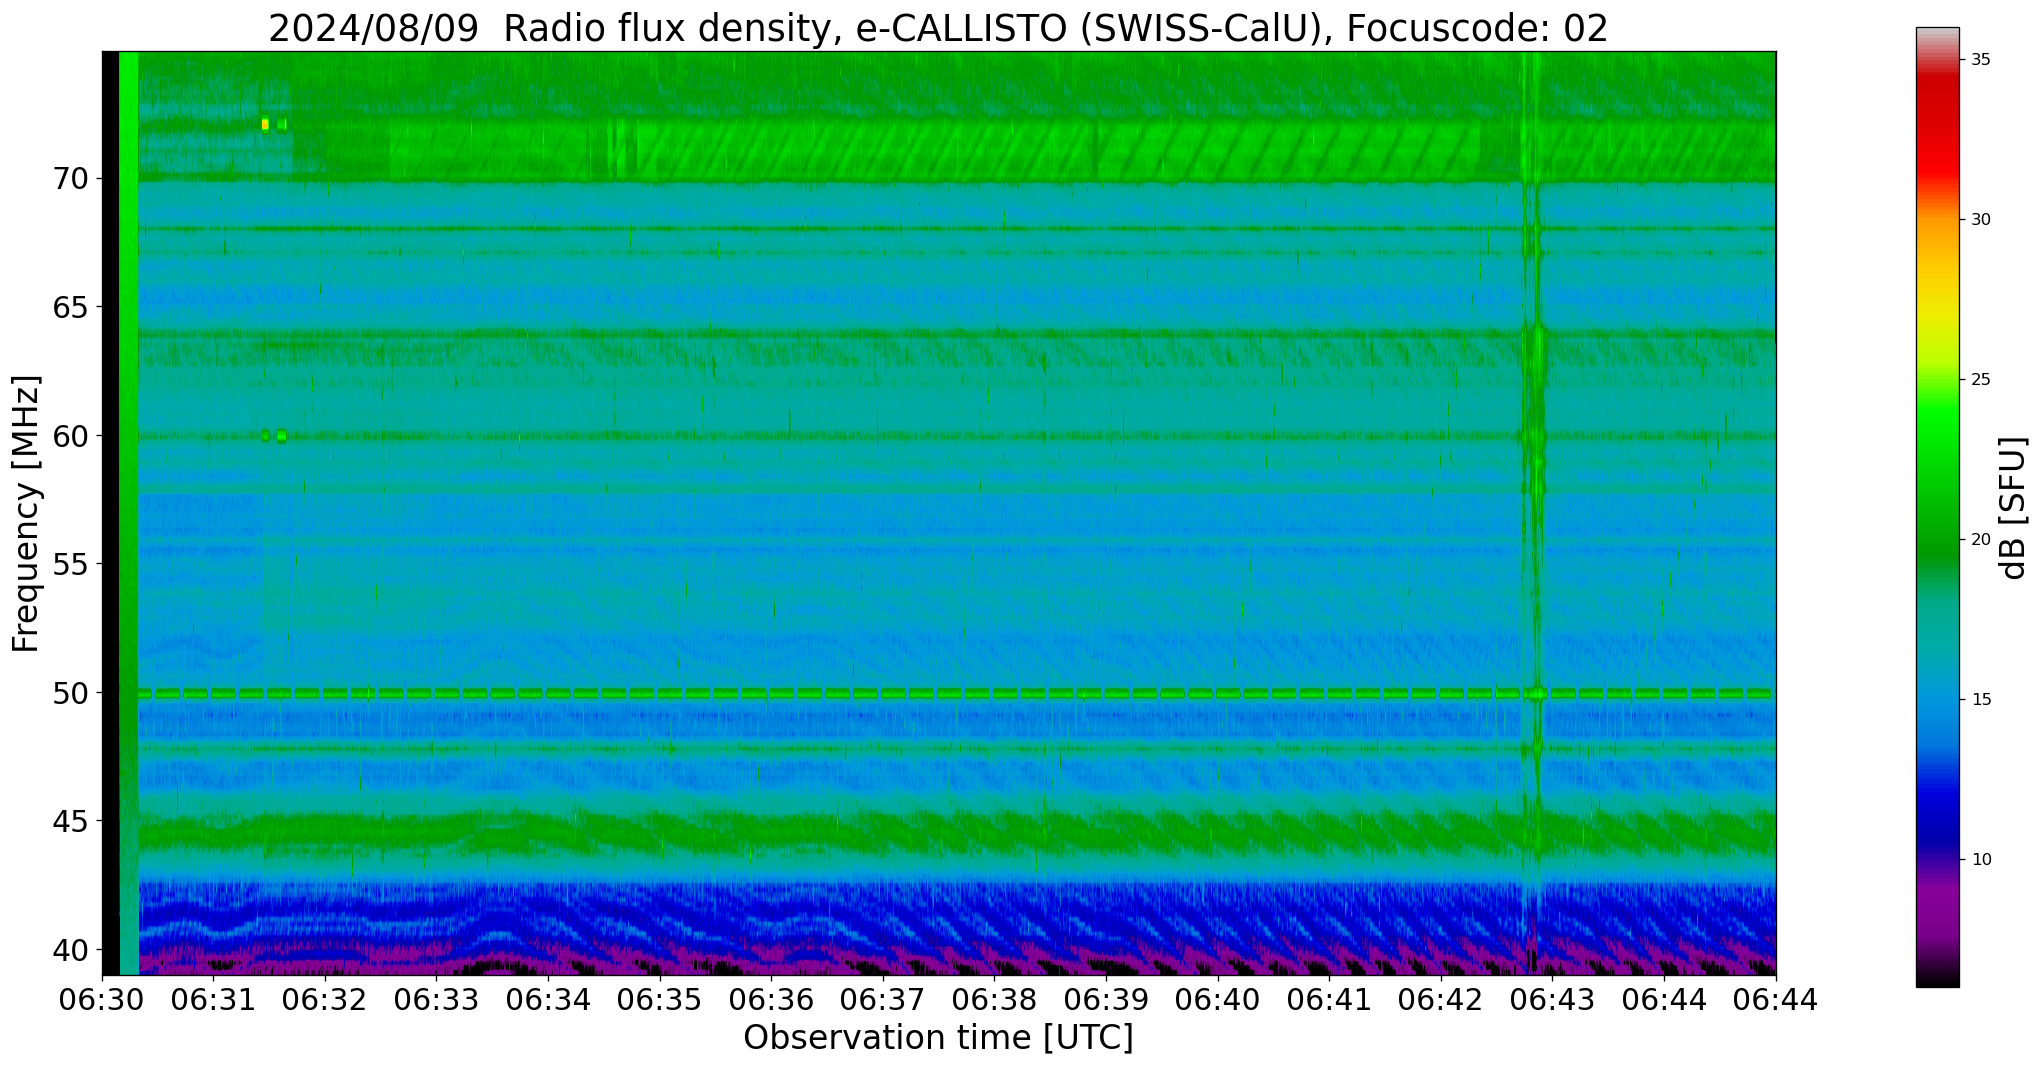This screenshot has width=2043, height=1067.
Task: Click the colorbar tick label 35
Action: click(x=1981, y=60)
